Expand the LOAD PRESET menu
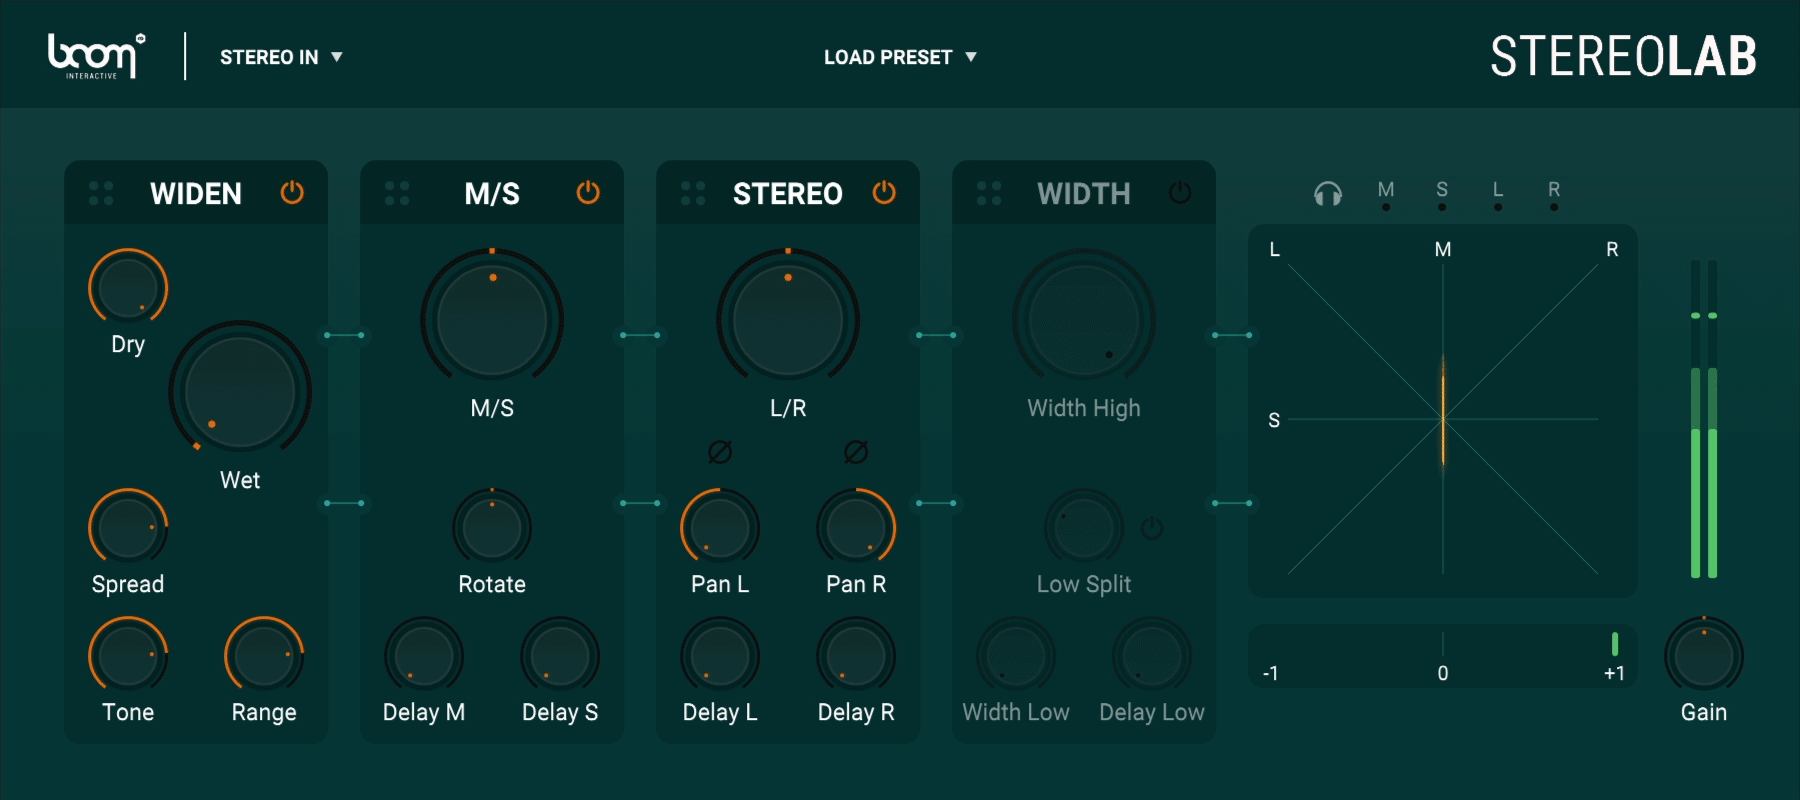The height and width of the screenshot is (800, 1800). pyautogui.click(x=899, y=57)
